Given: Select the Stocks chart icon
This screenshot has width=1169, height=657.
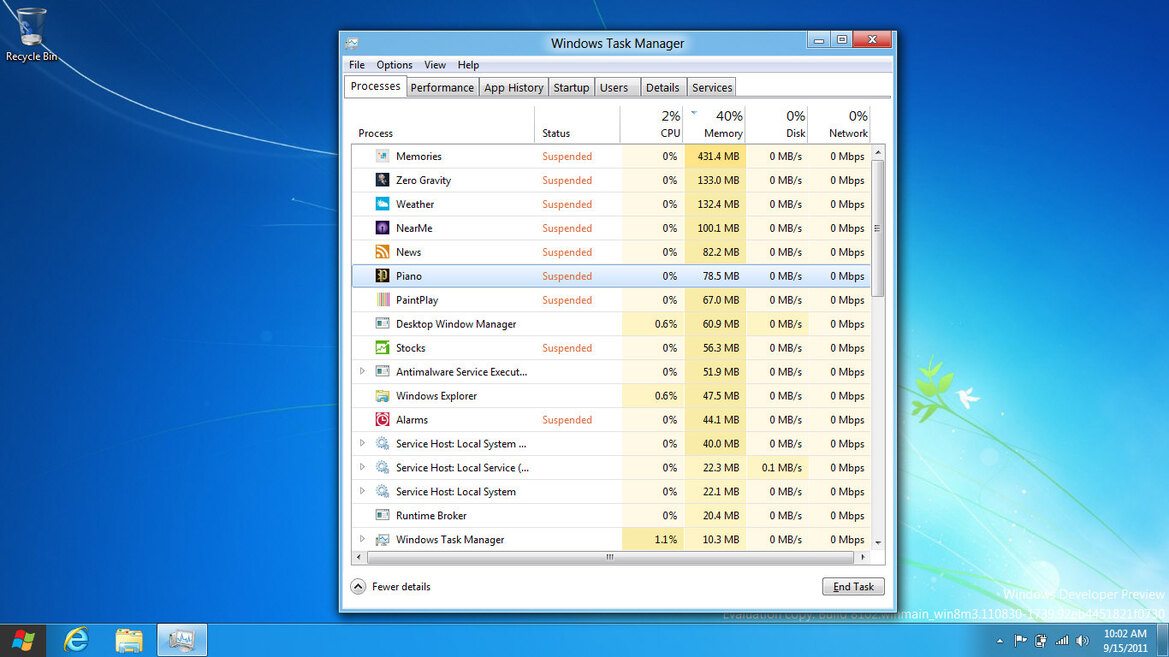Looking at the screenshot, I should click(382, 348).
